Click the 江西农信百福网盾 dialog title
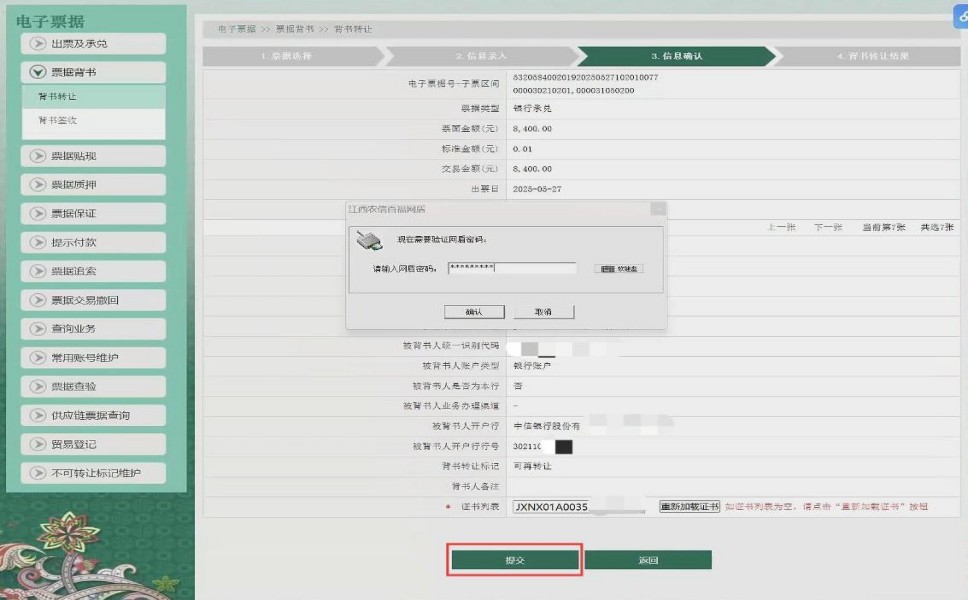Viewport: 968px width, 600px height. pos(386,209)
